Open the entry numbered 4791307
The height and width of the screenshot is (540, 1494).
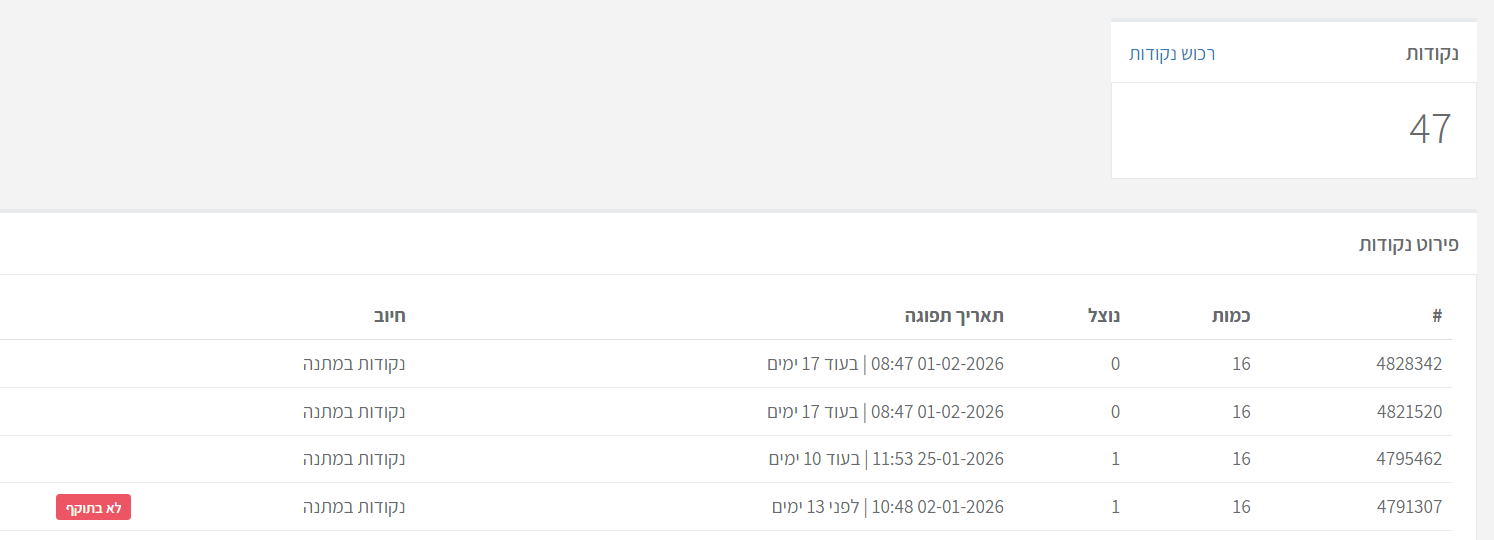point(1409,507)
